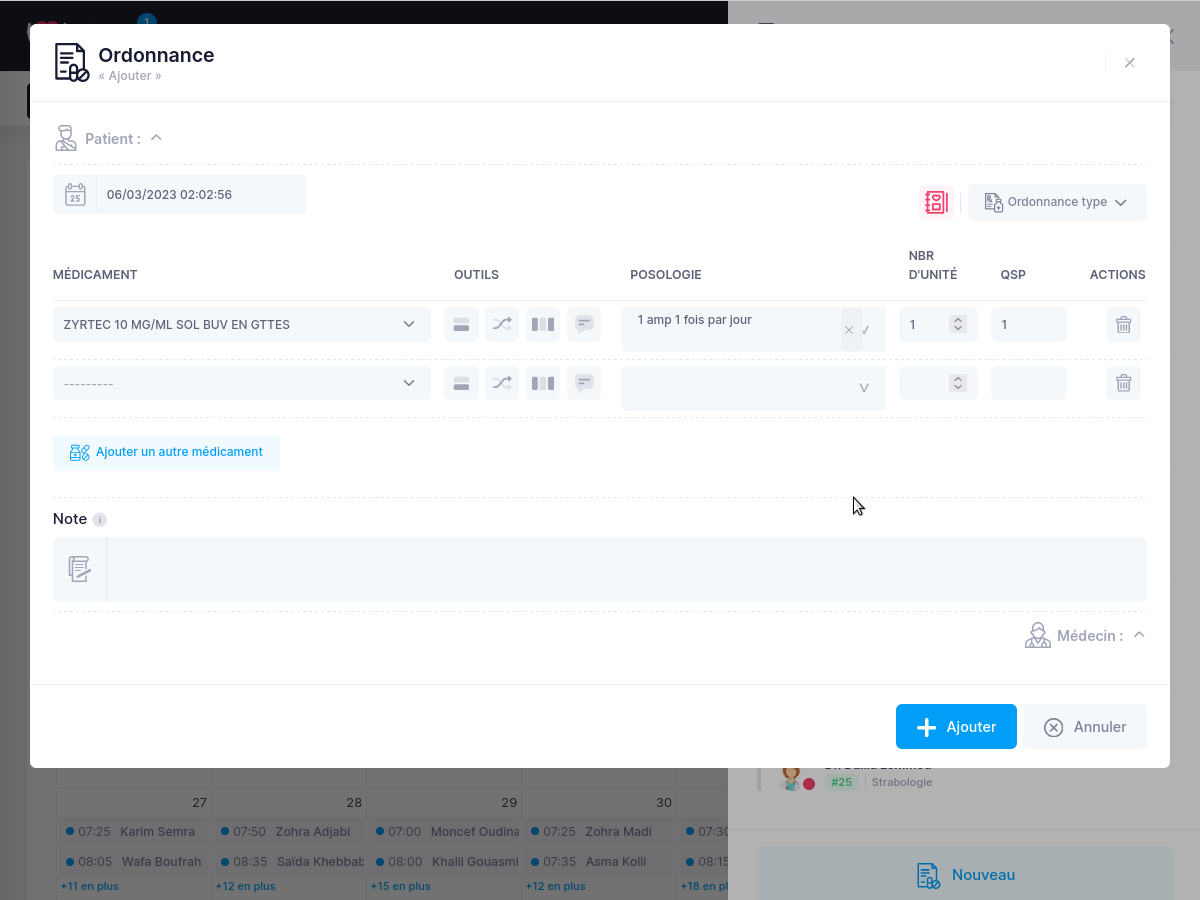Click into the Note text field

(x=625, y=569)
